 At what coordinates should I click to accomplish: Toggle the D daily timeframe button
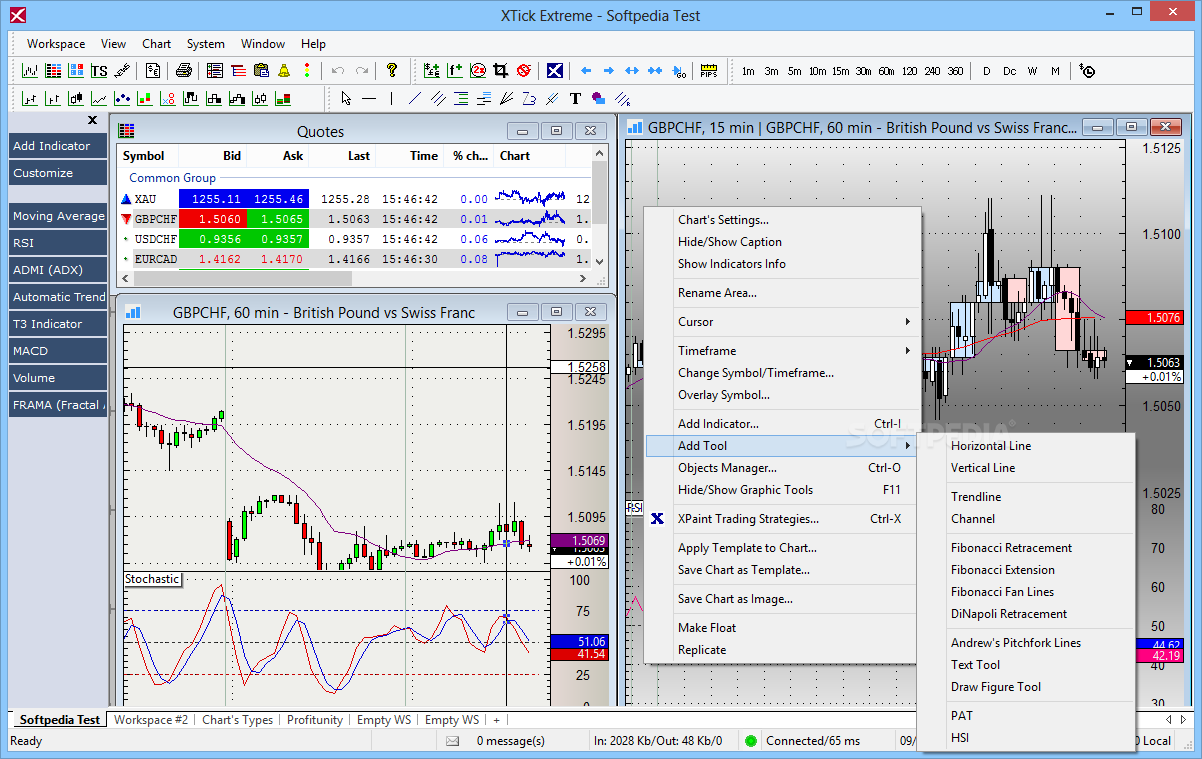click(986, 71)
